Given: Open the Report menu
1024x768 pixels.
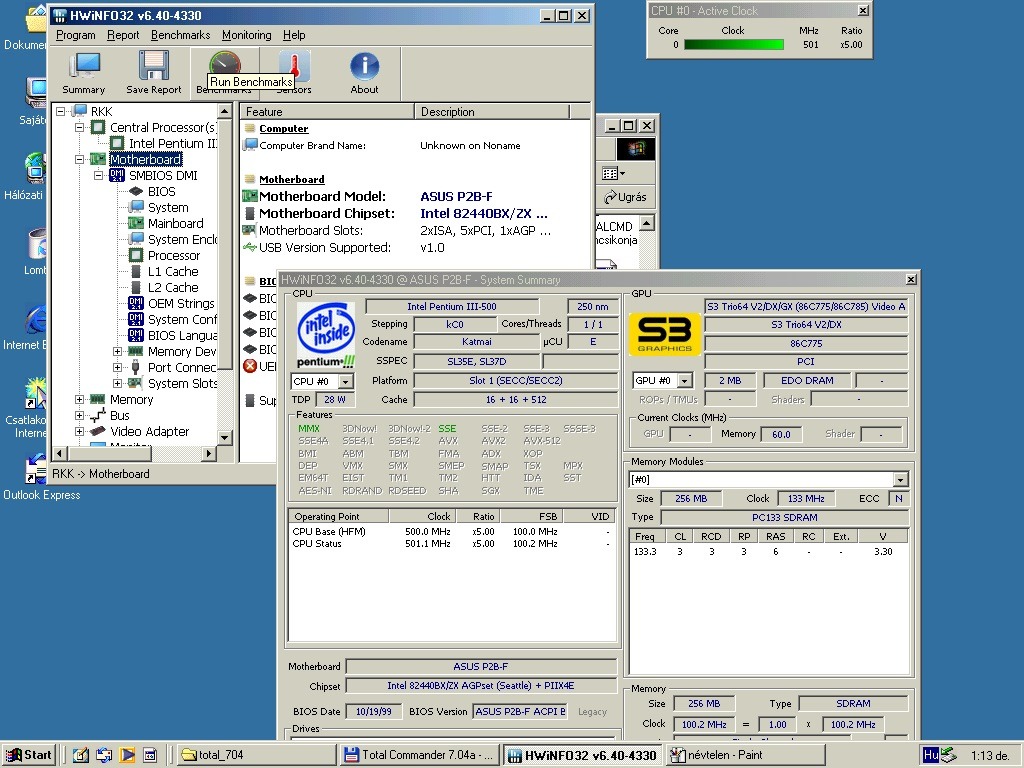Looking at the screenshot, I should [123, 35].
